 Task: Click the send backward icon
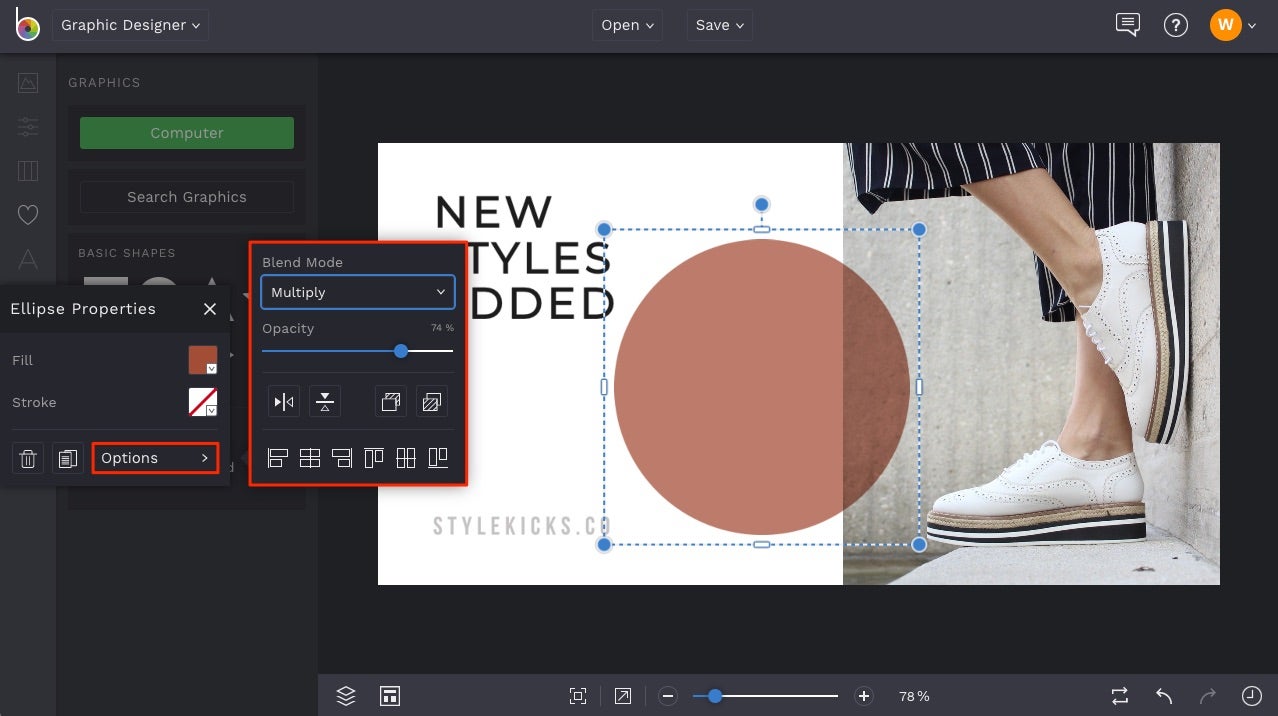pos(432,401)
